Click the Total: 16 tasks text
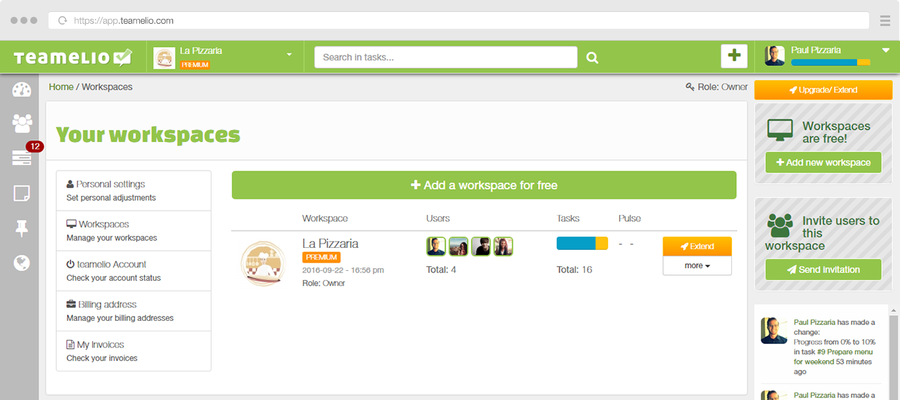Image resolution: width=900 pixels, height=400 pixels. tap(575, 270)
